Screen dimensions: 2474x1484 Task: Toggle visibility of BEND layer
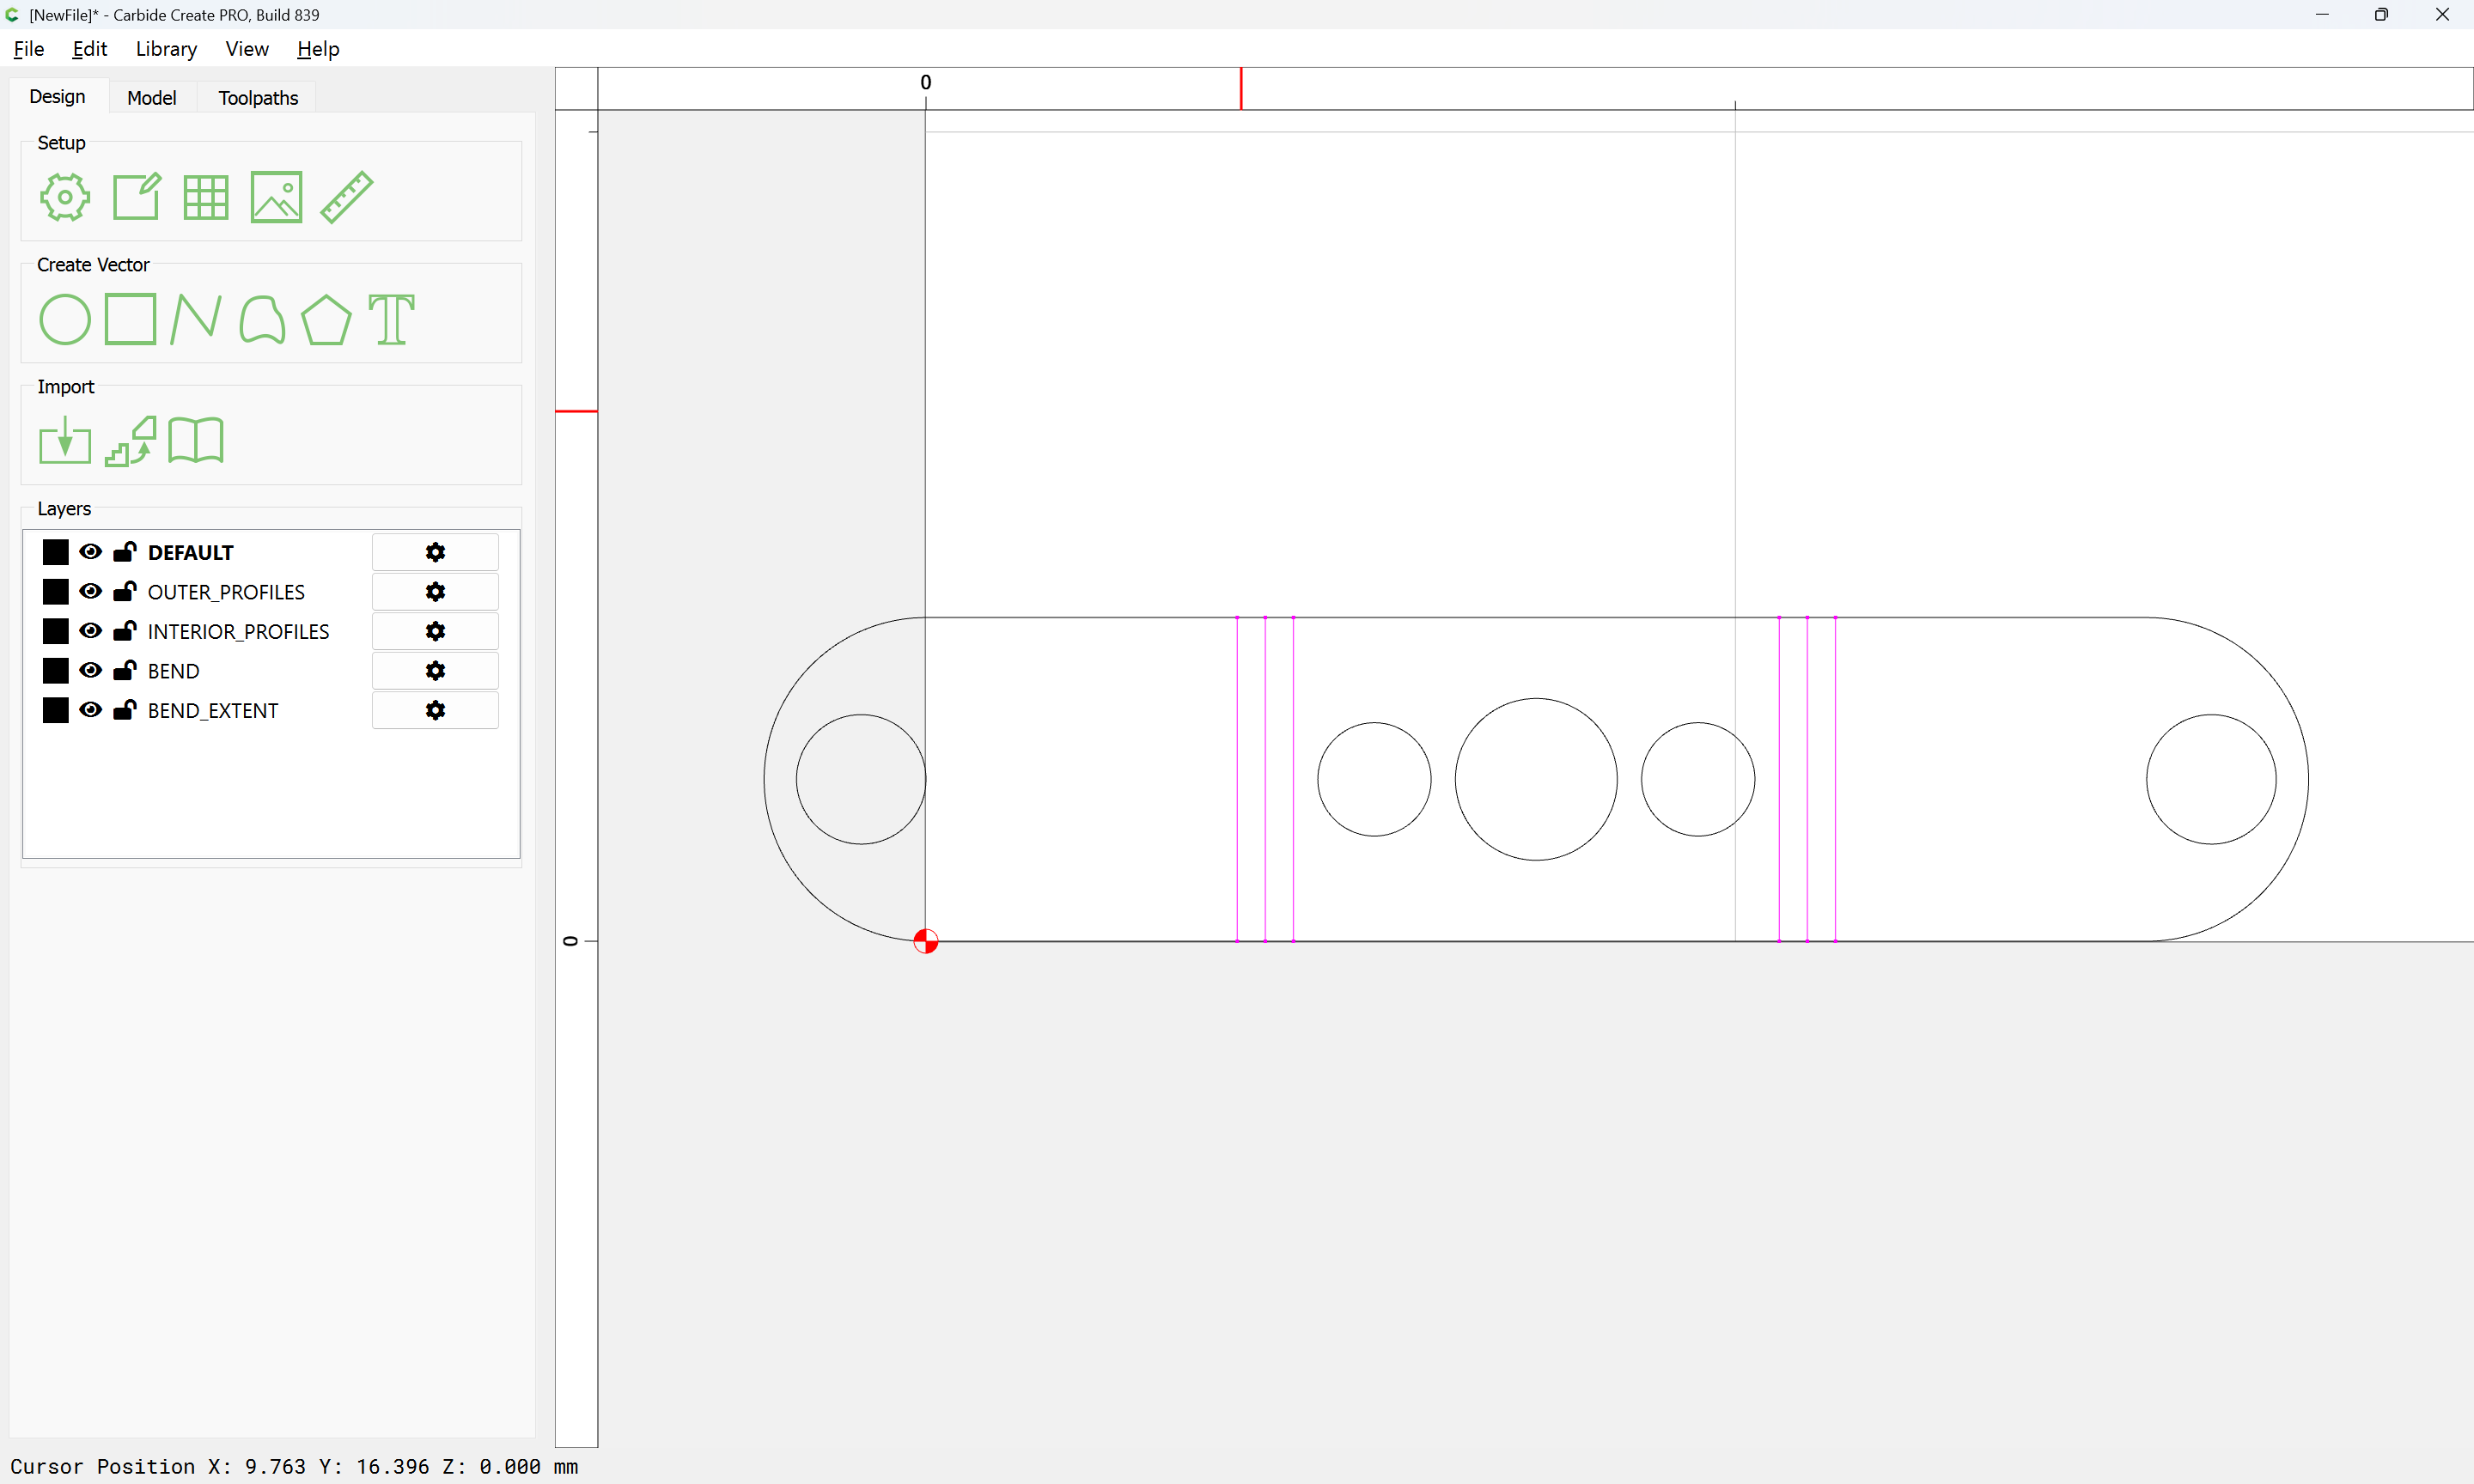[90, 671]
